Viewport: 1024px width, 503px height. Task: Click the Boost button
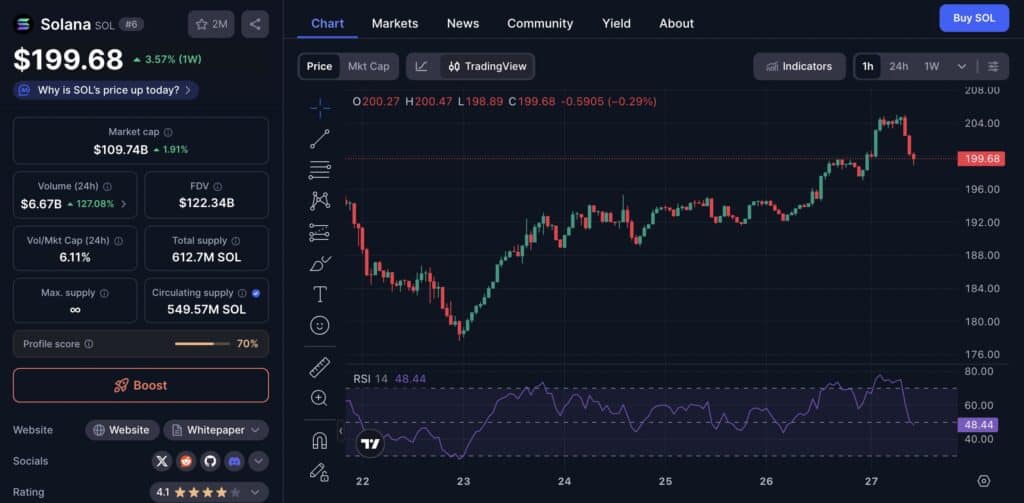(140, 385)
